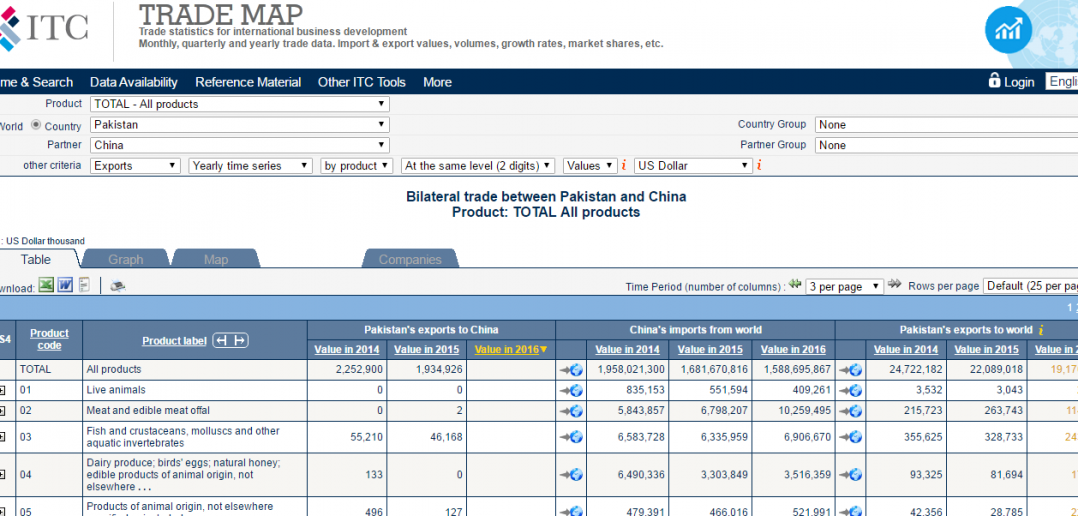This screenshot has height=516, width=1078.
Task: Select the Country radio button
Action: [36, 125]
